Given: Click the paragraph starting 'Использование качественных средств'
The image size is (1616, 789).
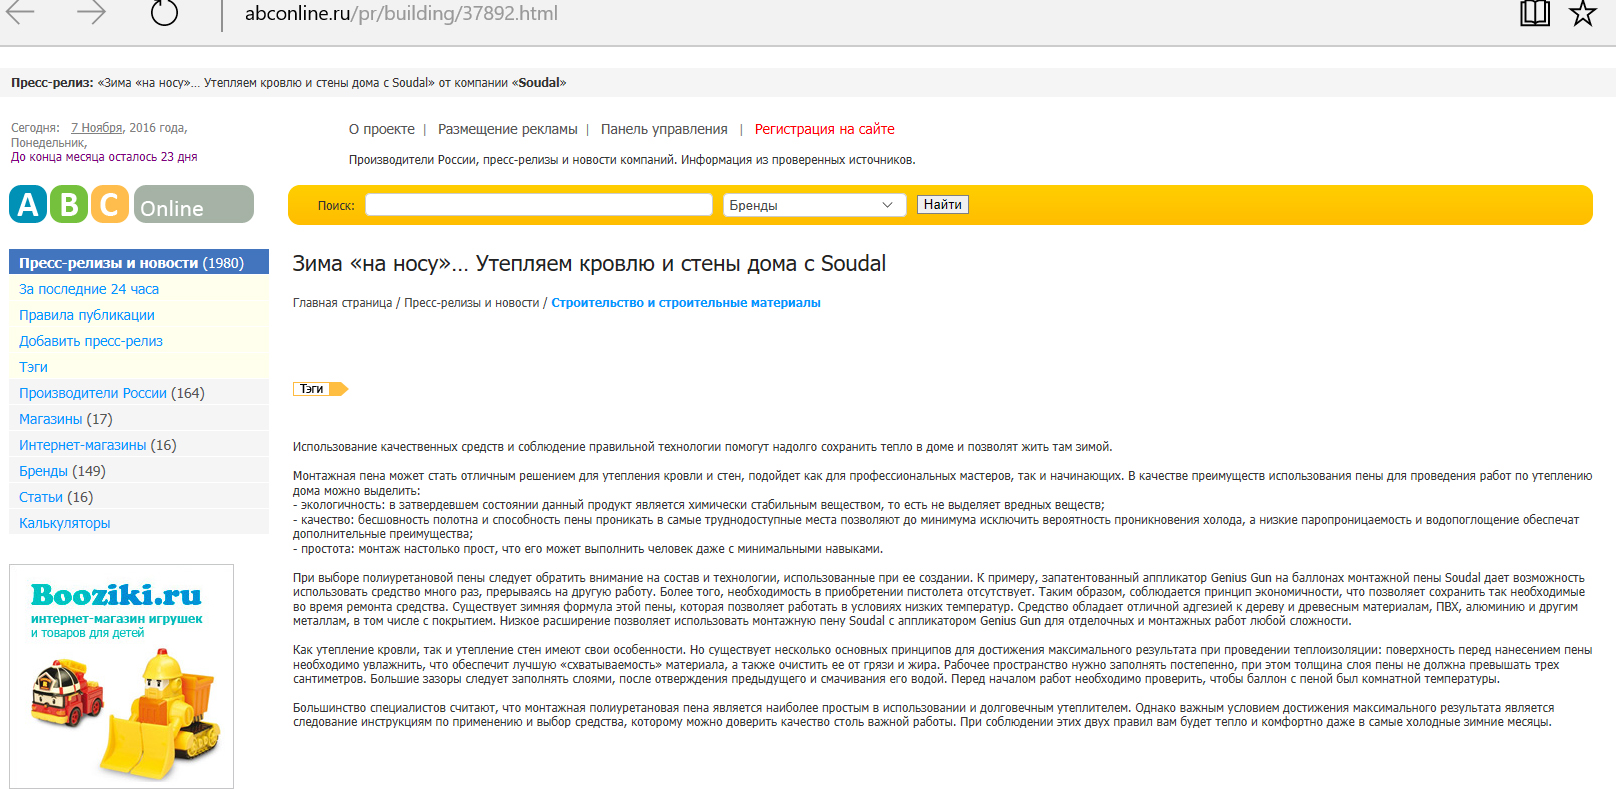Looking at the screenshot, I should 702,447.
